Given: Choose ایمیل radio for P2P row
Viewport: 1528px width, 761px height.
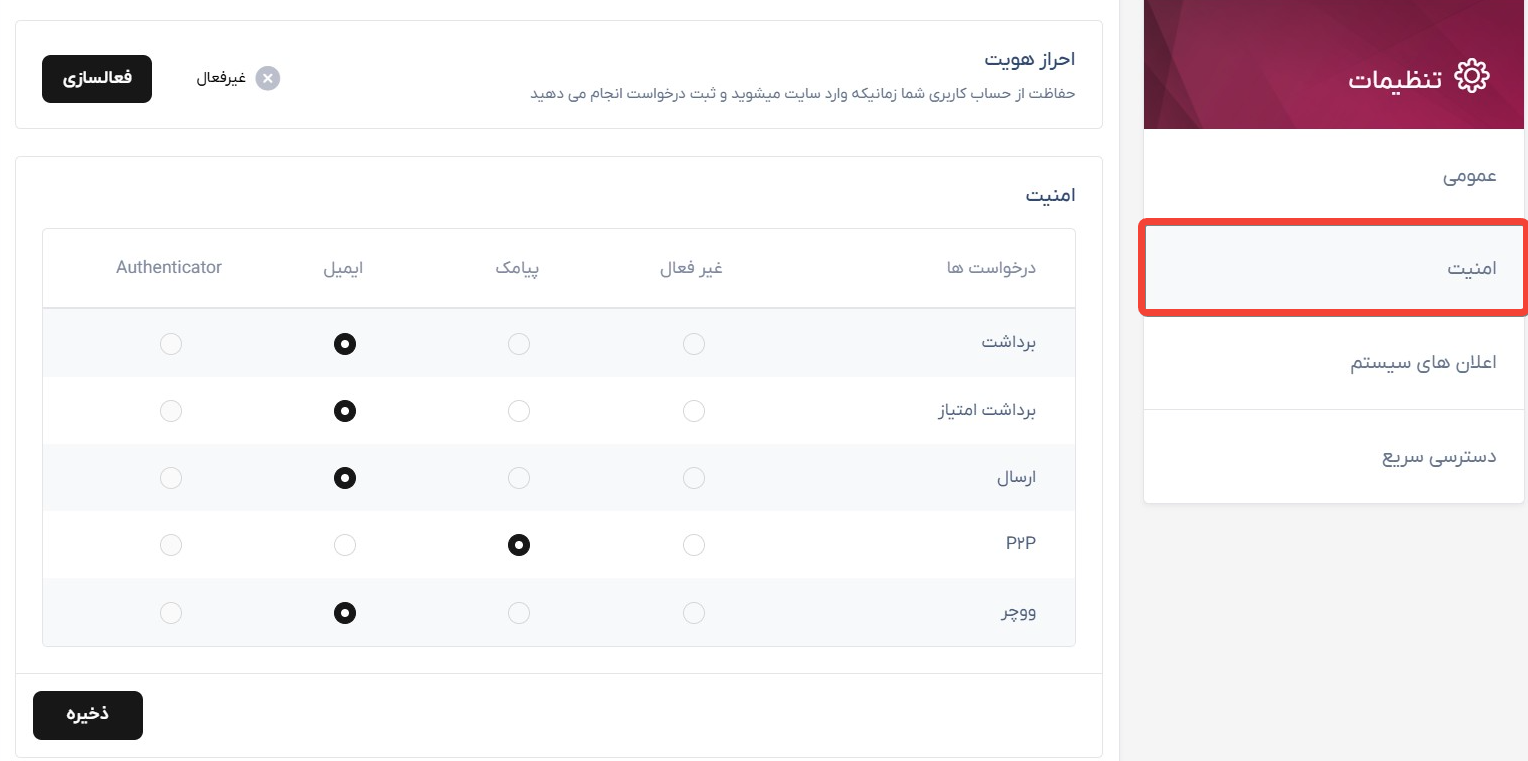Looking at the screenshot, I should coord(345,545).
